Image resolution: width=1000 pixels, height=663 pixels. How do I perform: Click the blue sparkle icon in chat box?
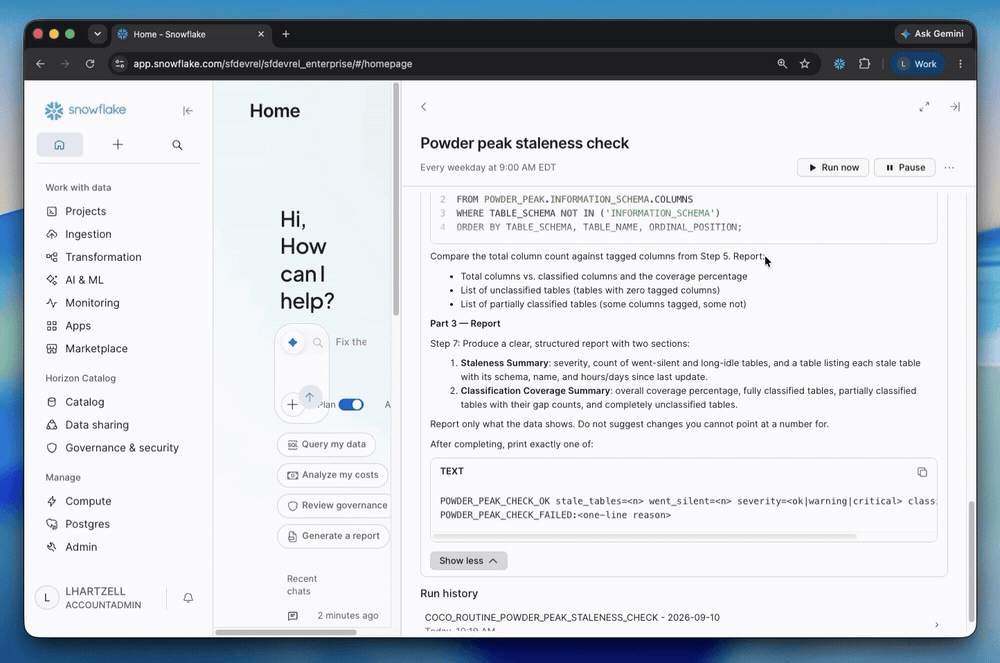click(x=293, y=342)
